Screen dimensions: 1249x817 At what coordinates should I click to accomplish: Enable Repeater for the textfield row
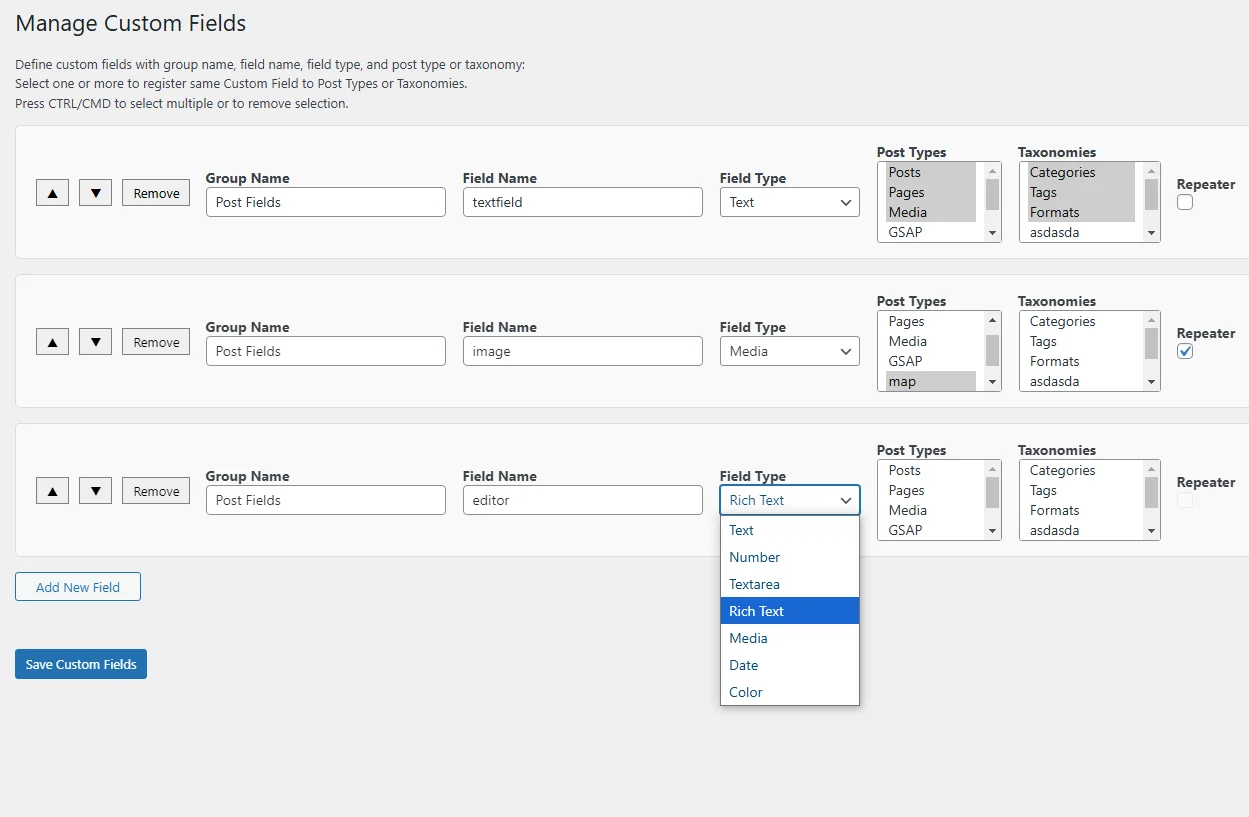[1185, 202]
